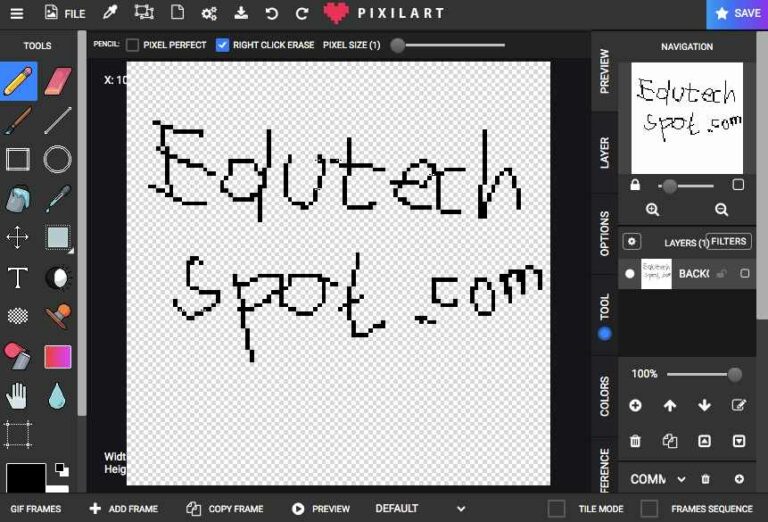
Task: Move layer up with arrow icon
Action: (670, 405)
